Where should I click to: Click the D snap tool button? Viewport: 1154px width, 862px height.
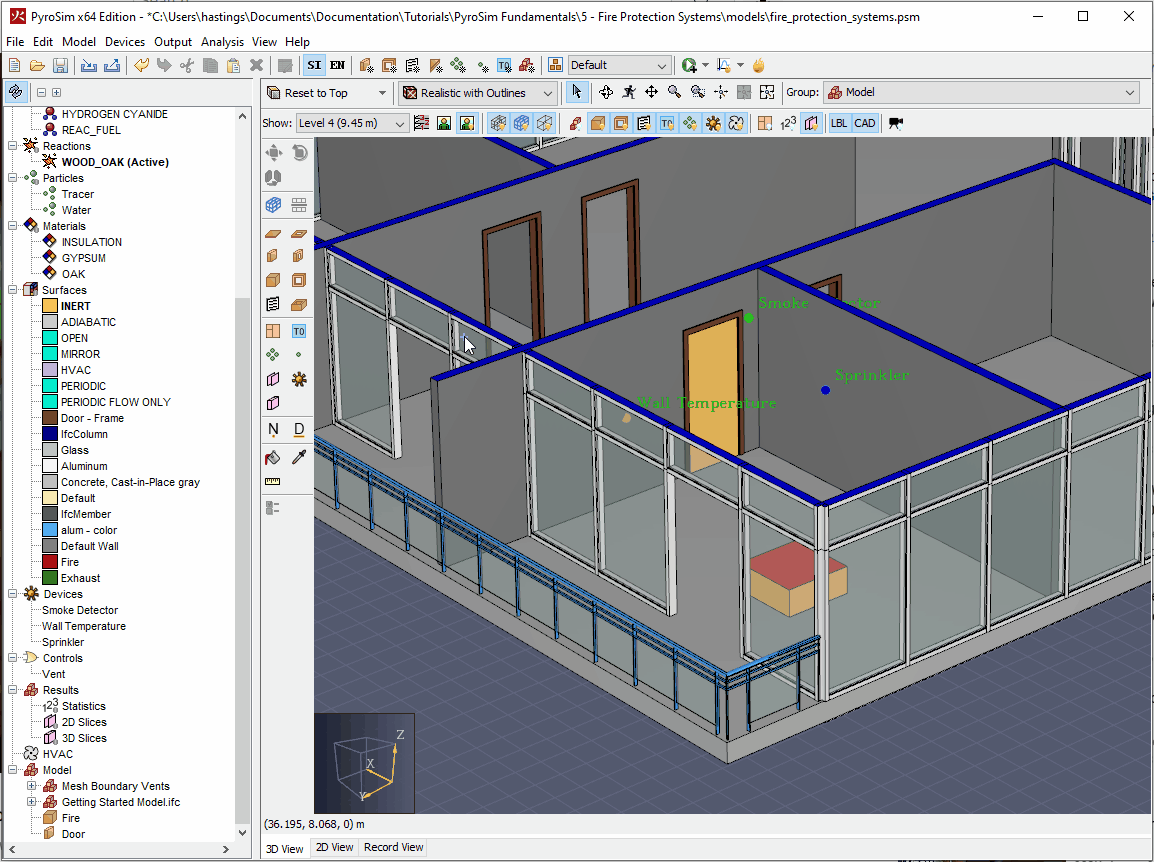pyautogui.click(x=299, y=429)
